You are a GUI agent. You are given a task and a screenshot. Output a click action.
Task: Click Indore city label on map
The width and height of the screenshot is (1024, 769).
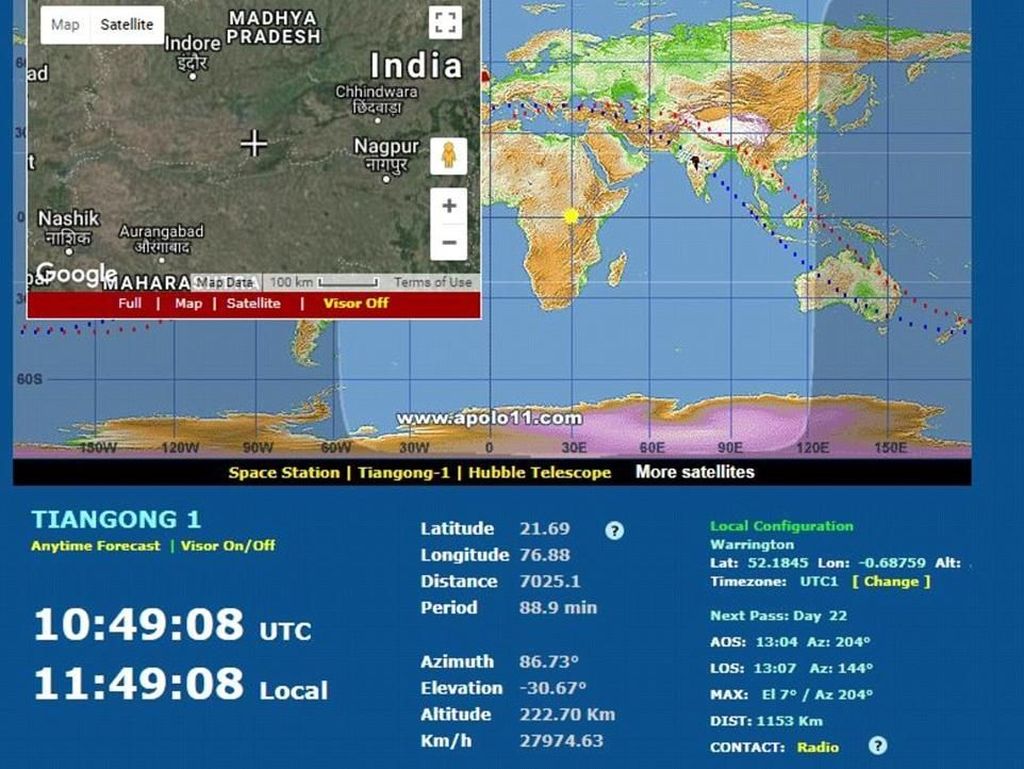click(193, 54)
